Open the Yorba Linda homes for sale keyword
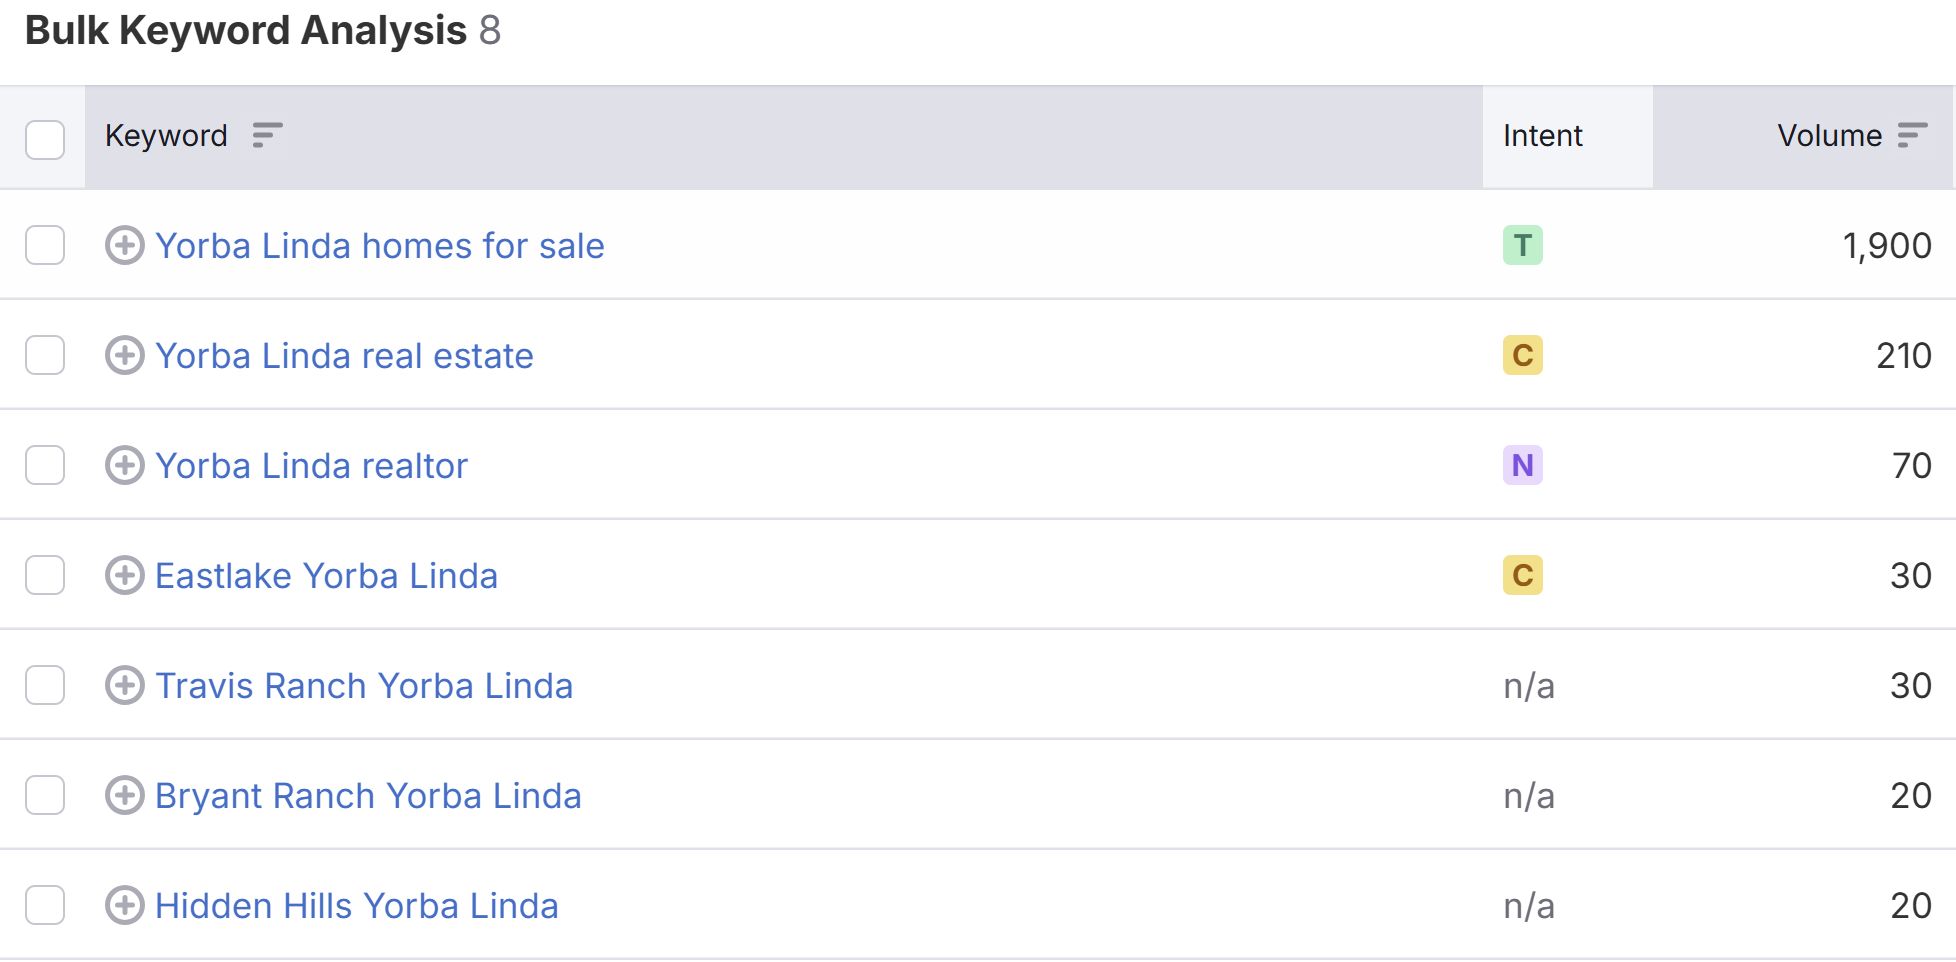The height and width of the screenshot is (962, 1956). tap(380, 245)
